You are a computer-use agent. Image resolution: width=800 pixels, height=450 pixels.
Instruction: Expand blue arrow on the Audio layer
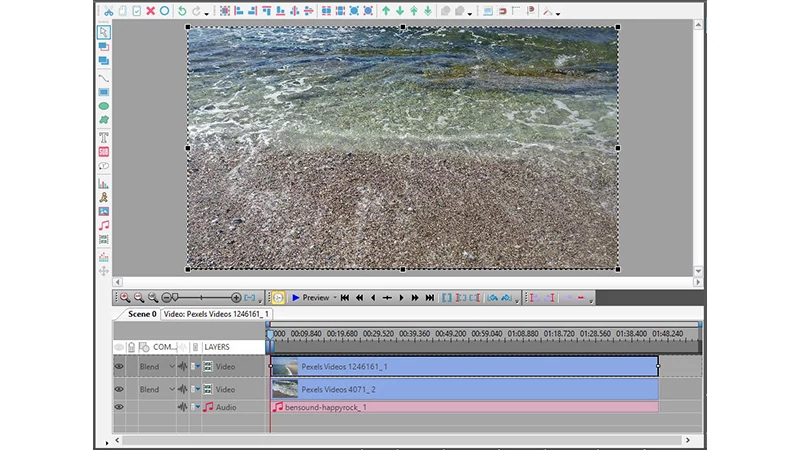(198, 407)
